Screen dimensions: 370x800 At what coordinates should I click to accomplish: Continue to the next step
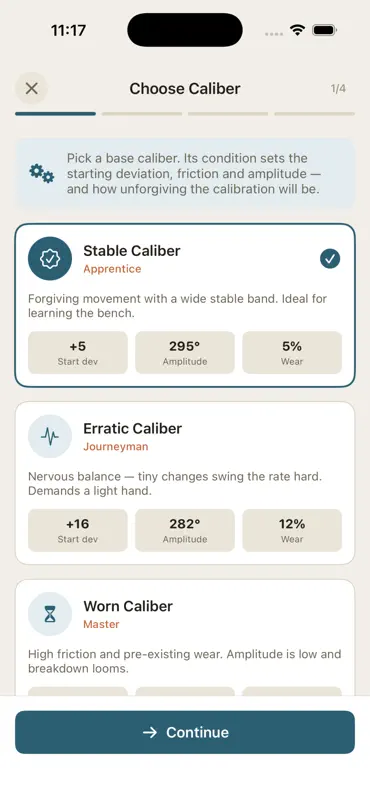click(185, 732)
